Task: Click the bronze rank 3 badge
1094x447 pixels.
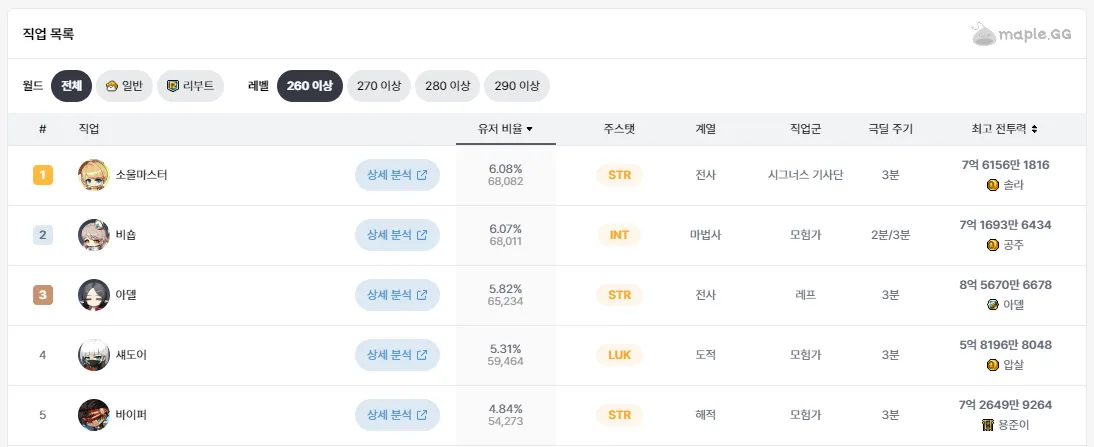Action: click(x=42, y=295)
